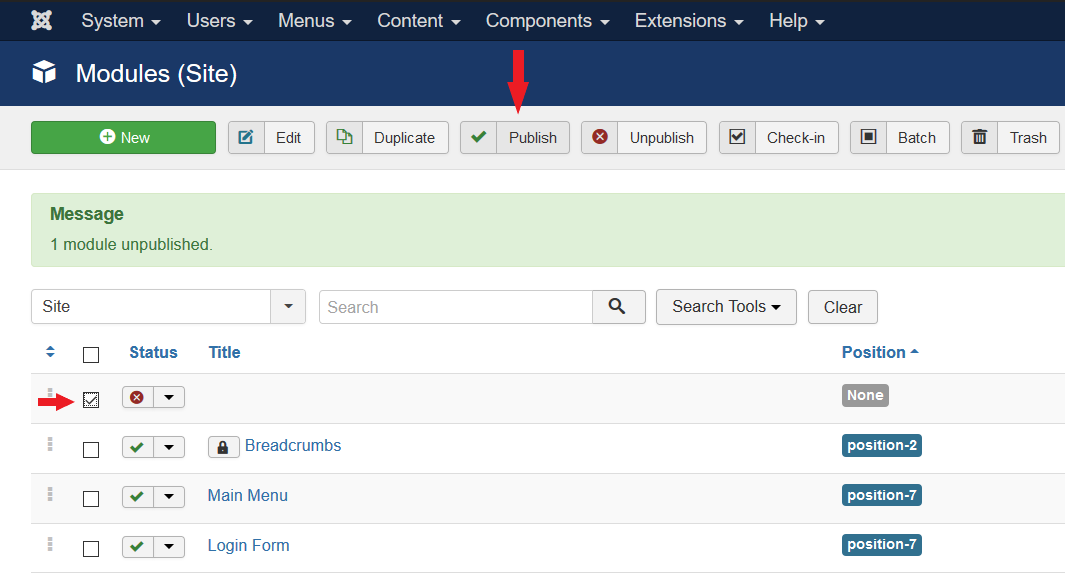Click the lock icon beside Breadcrumbs
This screenshot has width=1065, height=576.
click(x=223, y=447)
